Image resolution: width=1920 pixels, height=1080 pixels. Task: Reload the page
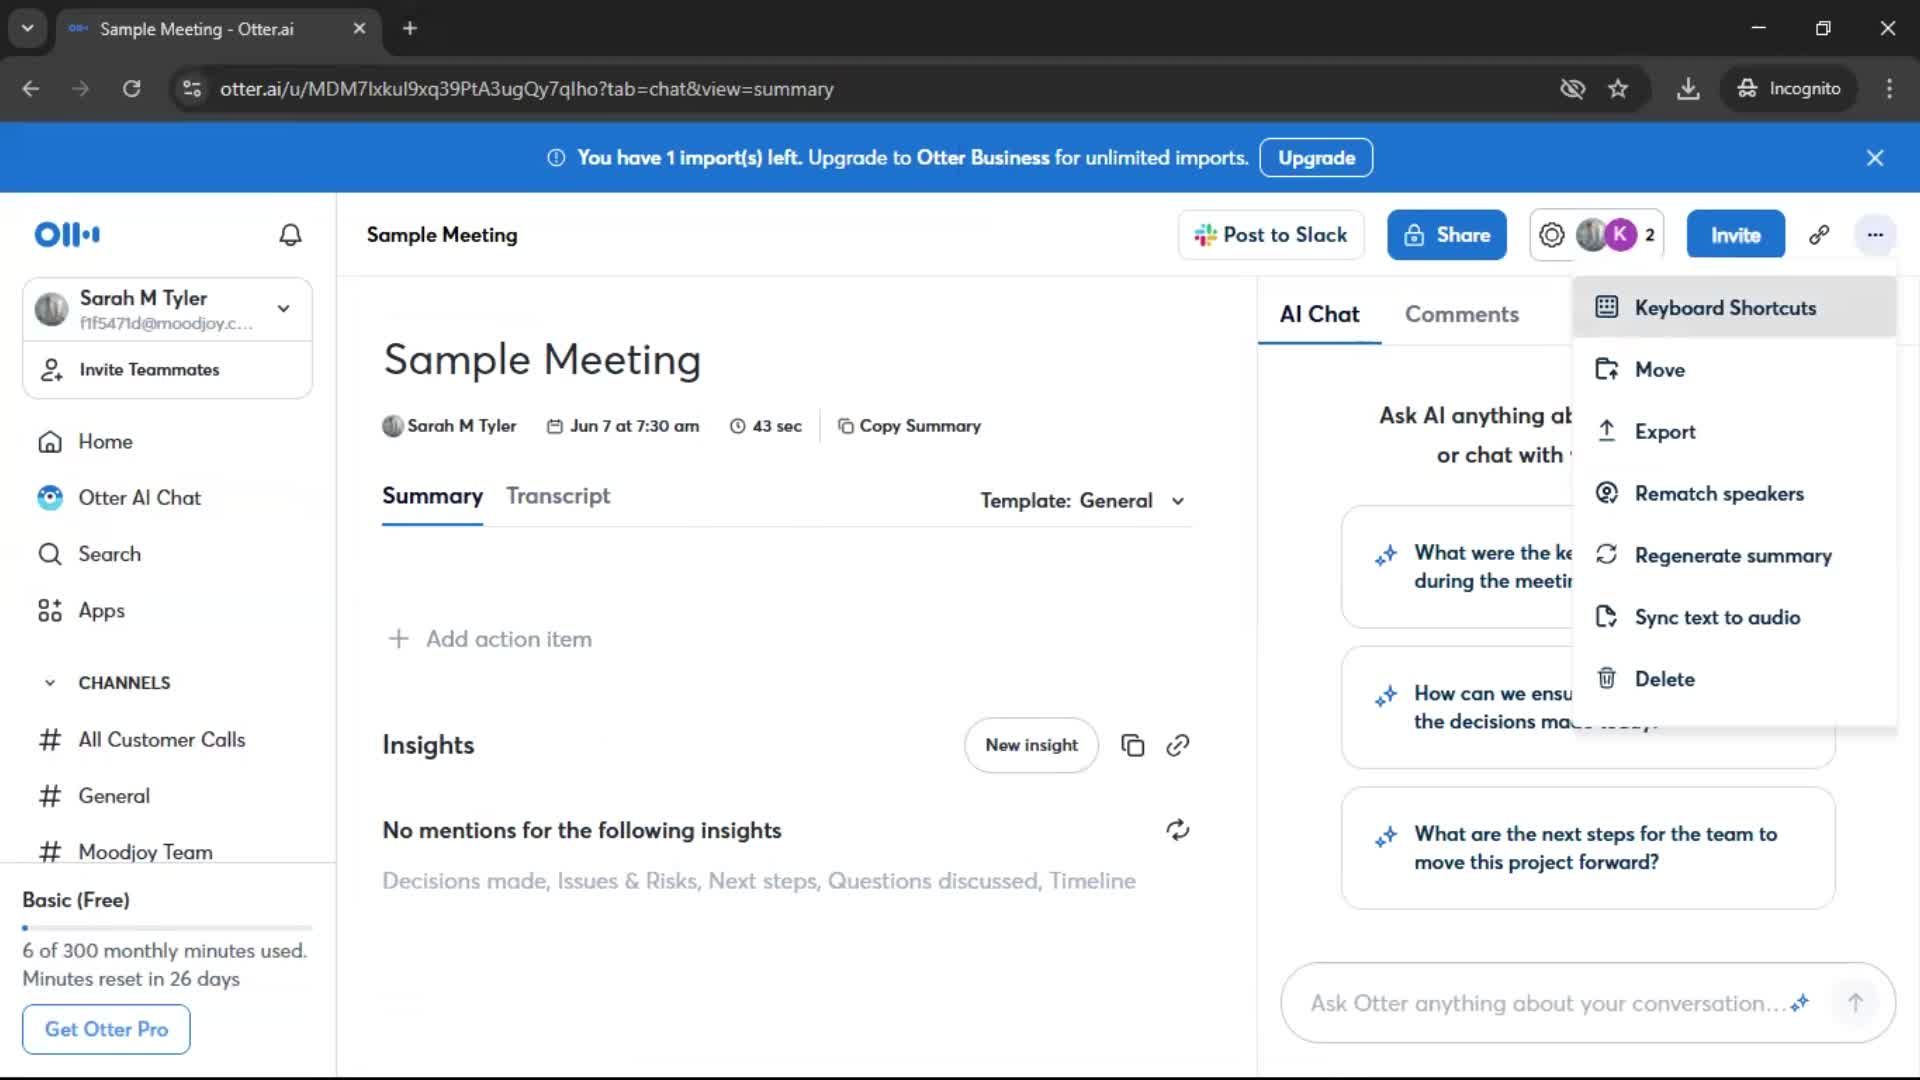pyautogui.click(x=131, y=89)
